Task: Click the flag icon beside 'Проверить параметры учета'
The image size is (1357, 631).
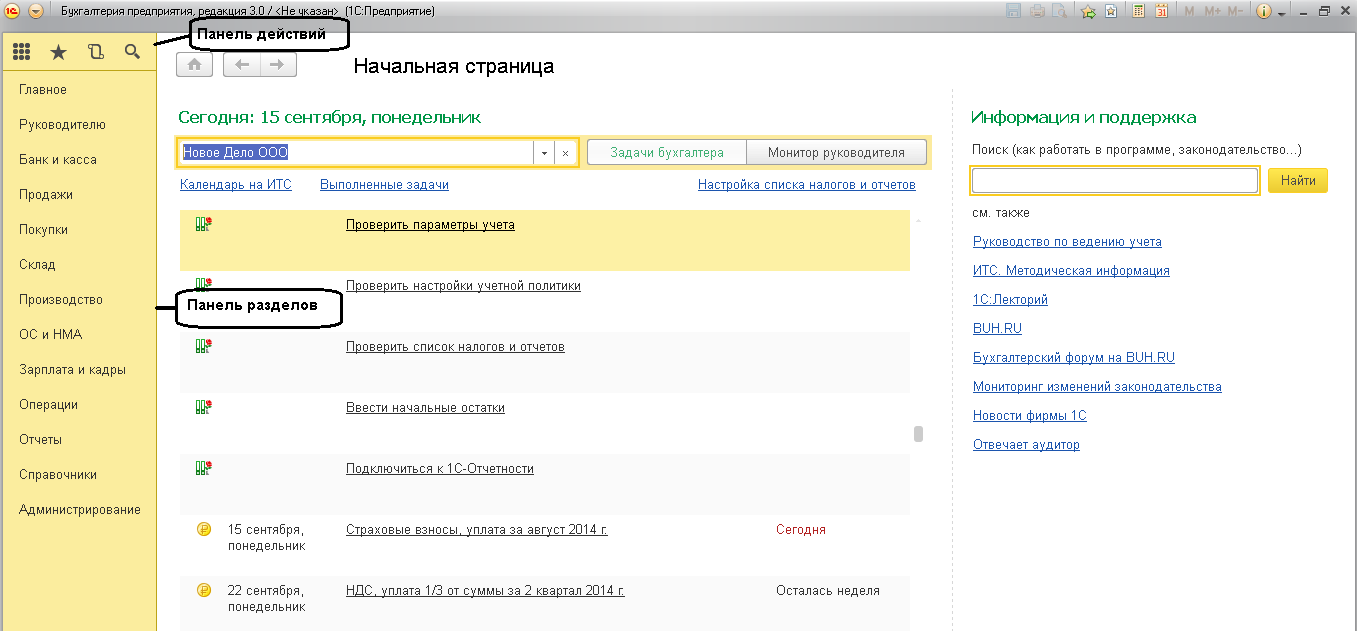Action: pyautogui.click(x=204, y=225)
